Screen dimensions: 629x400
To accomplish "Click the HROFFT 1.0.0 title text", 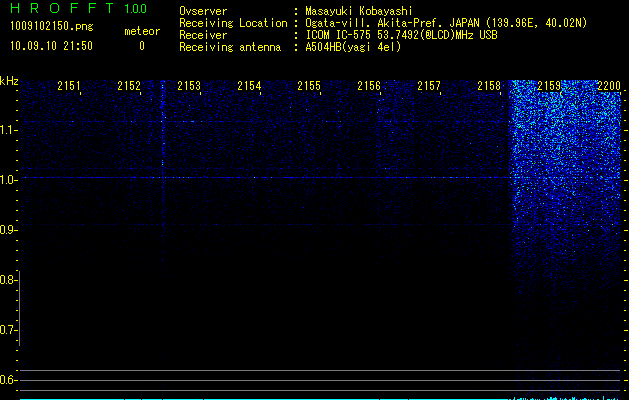I will [78, 8].
